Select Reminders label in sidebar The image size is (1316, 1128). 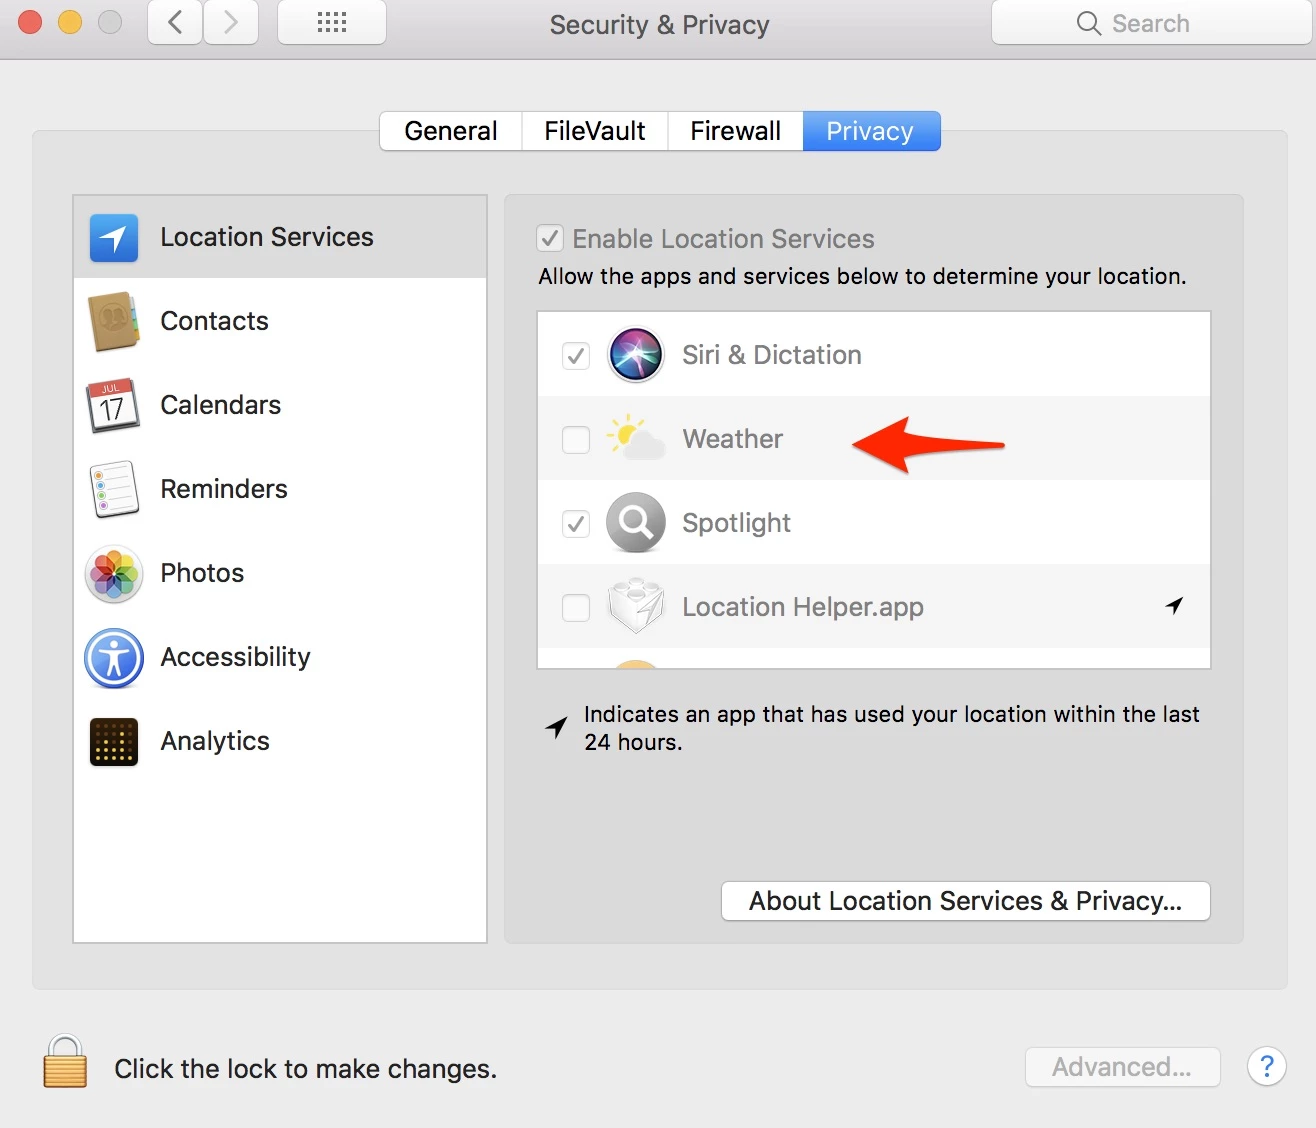(224, 489)
